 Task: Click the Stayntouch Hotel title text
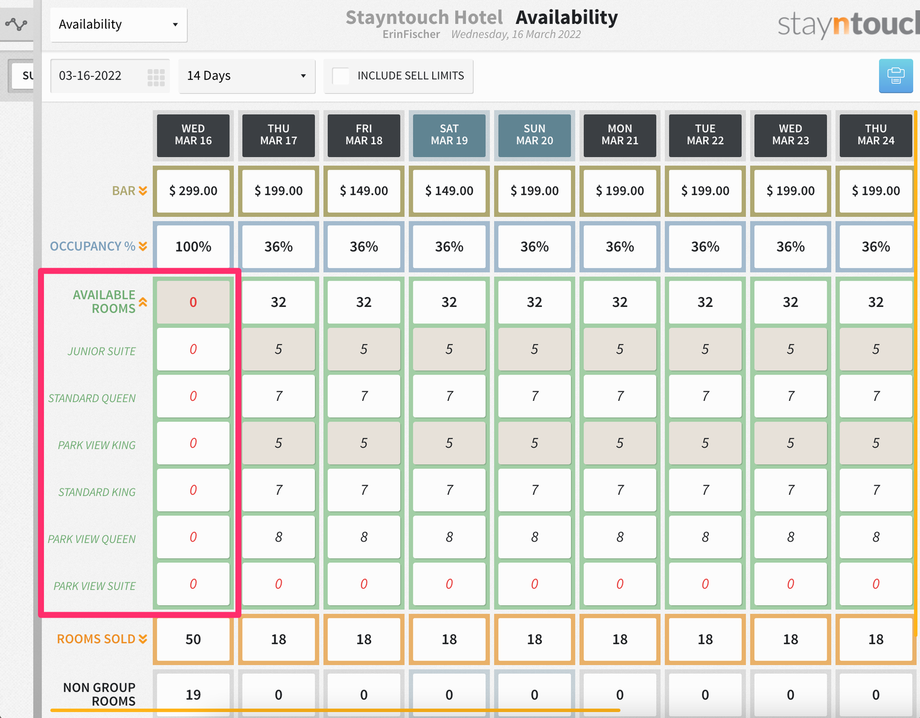tap(424, 18)
